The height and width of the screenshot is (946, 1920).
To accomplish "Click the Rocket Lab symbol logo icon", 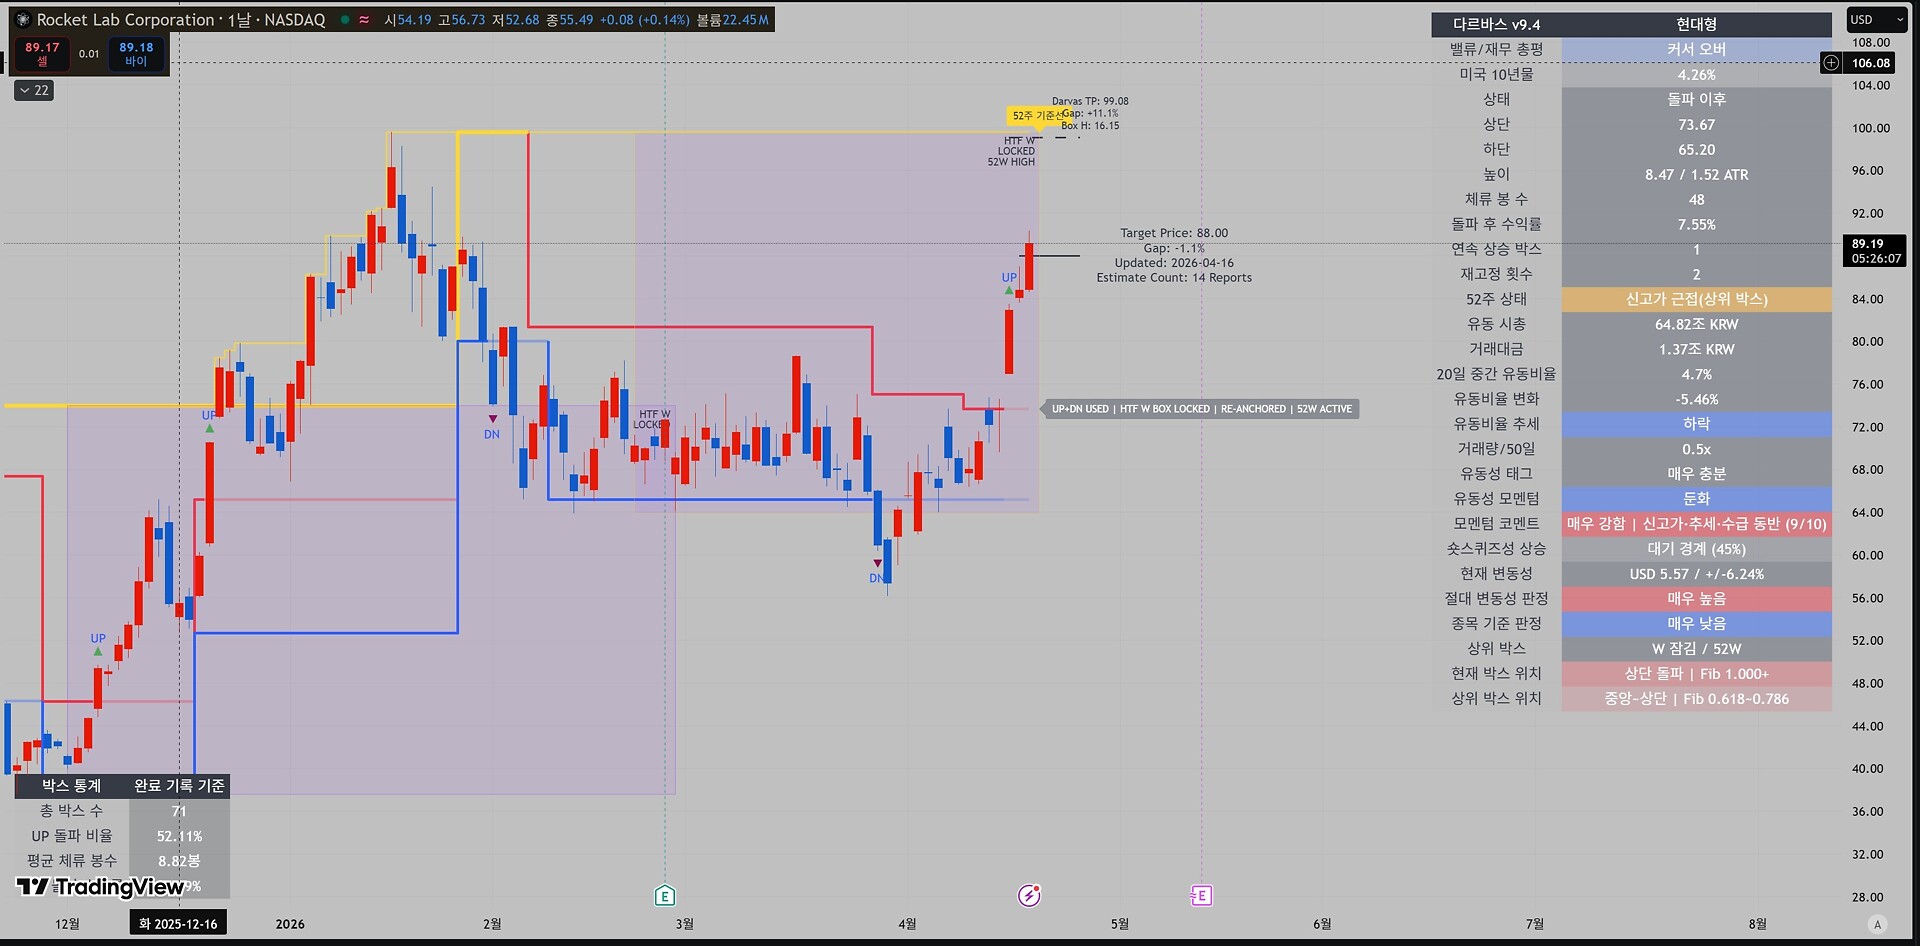I will coord(23,20).
